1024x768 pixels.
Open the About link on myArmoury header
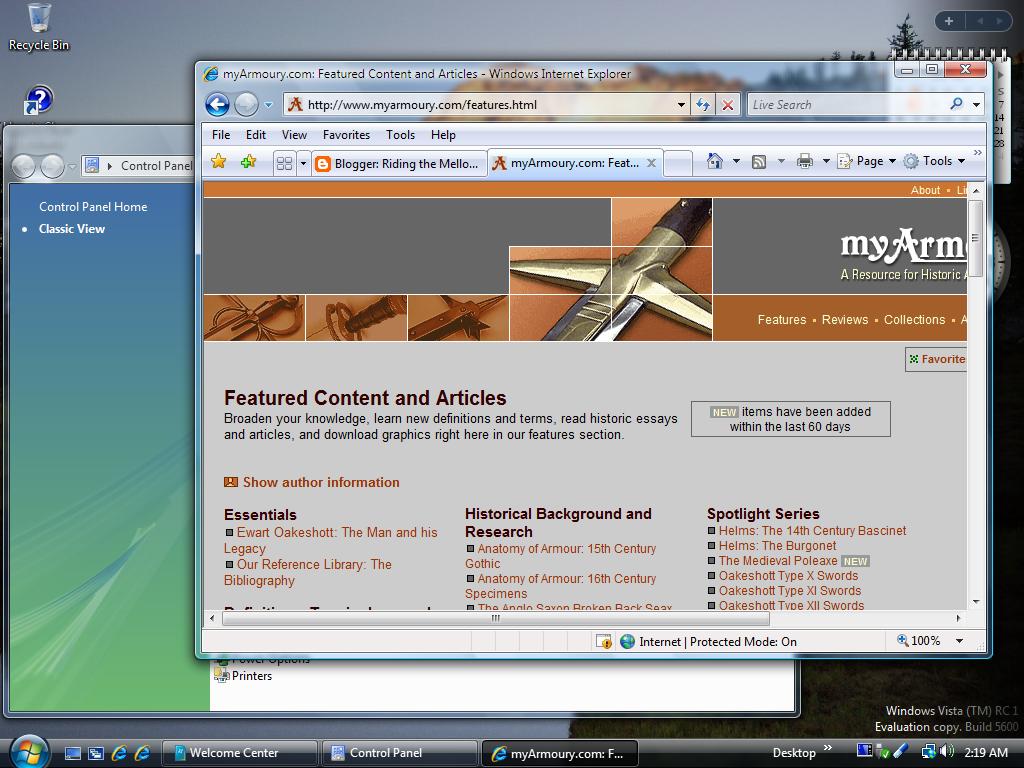tap(925, 190)
